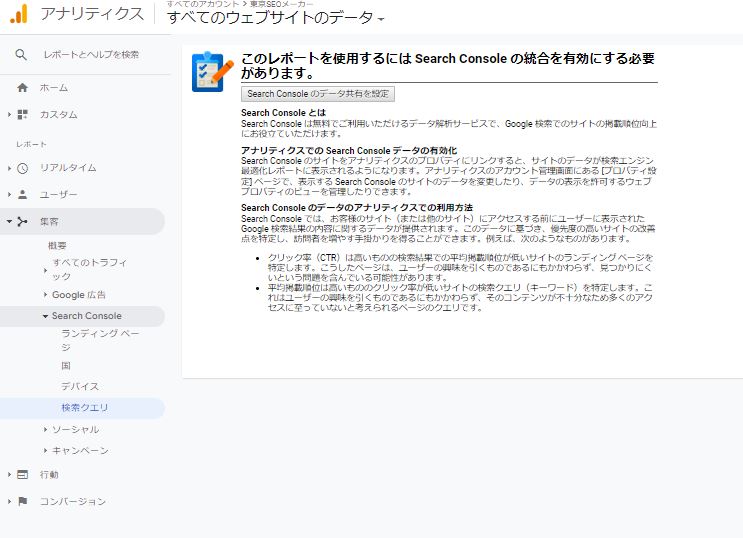Click the ユーザー person icon
Viewport: 743px width, 538px height.
pyautogui.click(x=22, y=194)
